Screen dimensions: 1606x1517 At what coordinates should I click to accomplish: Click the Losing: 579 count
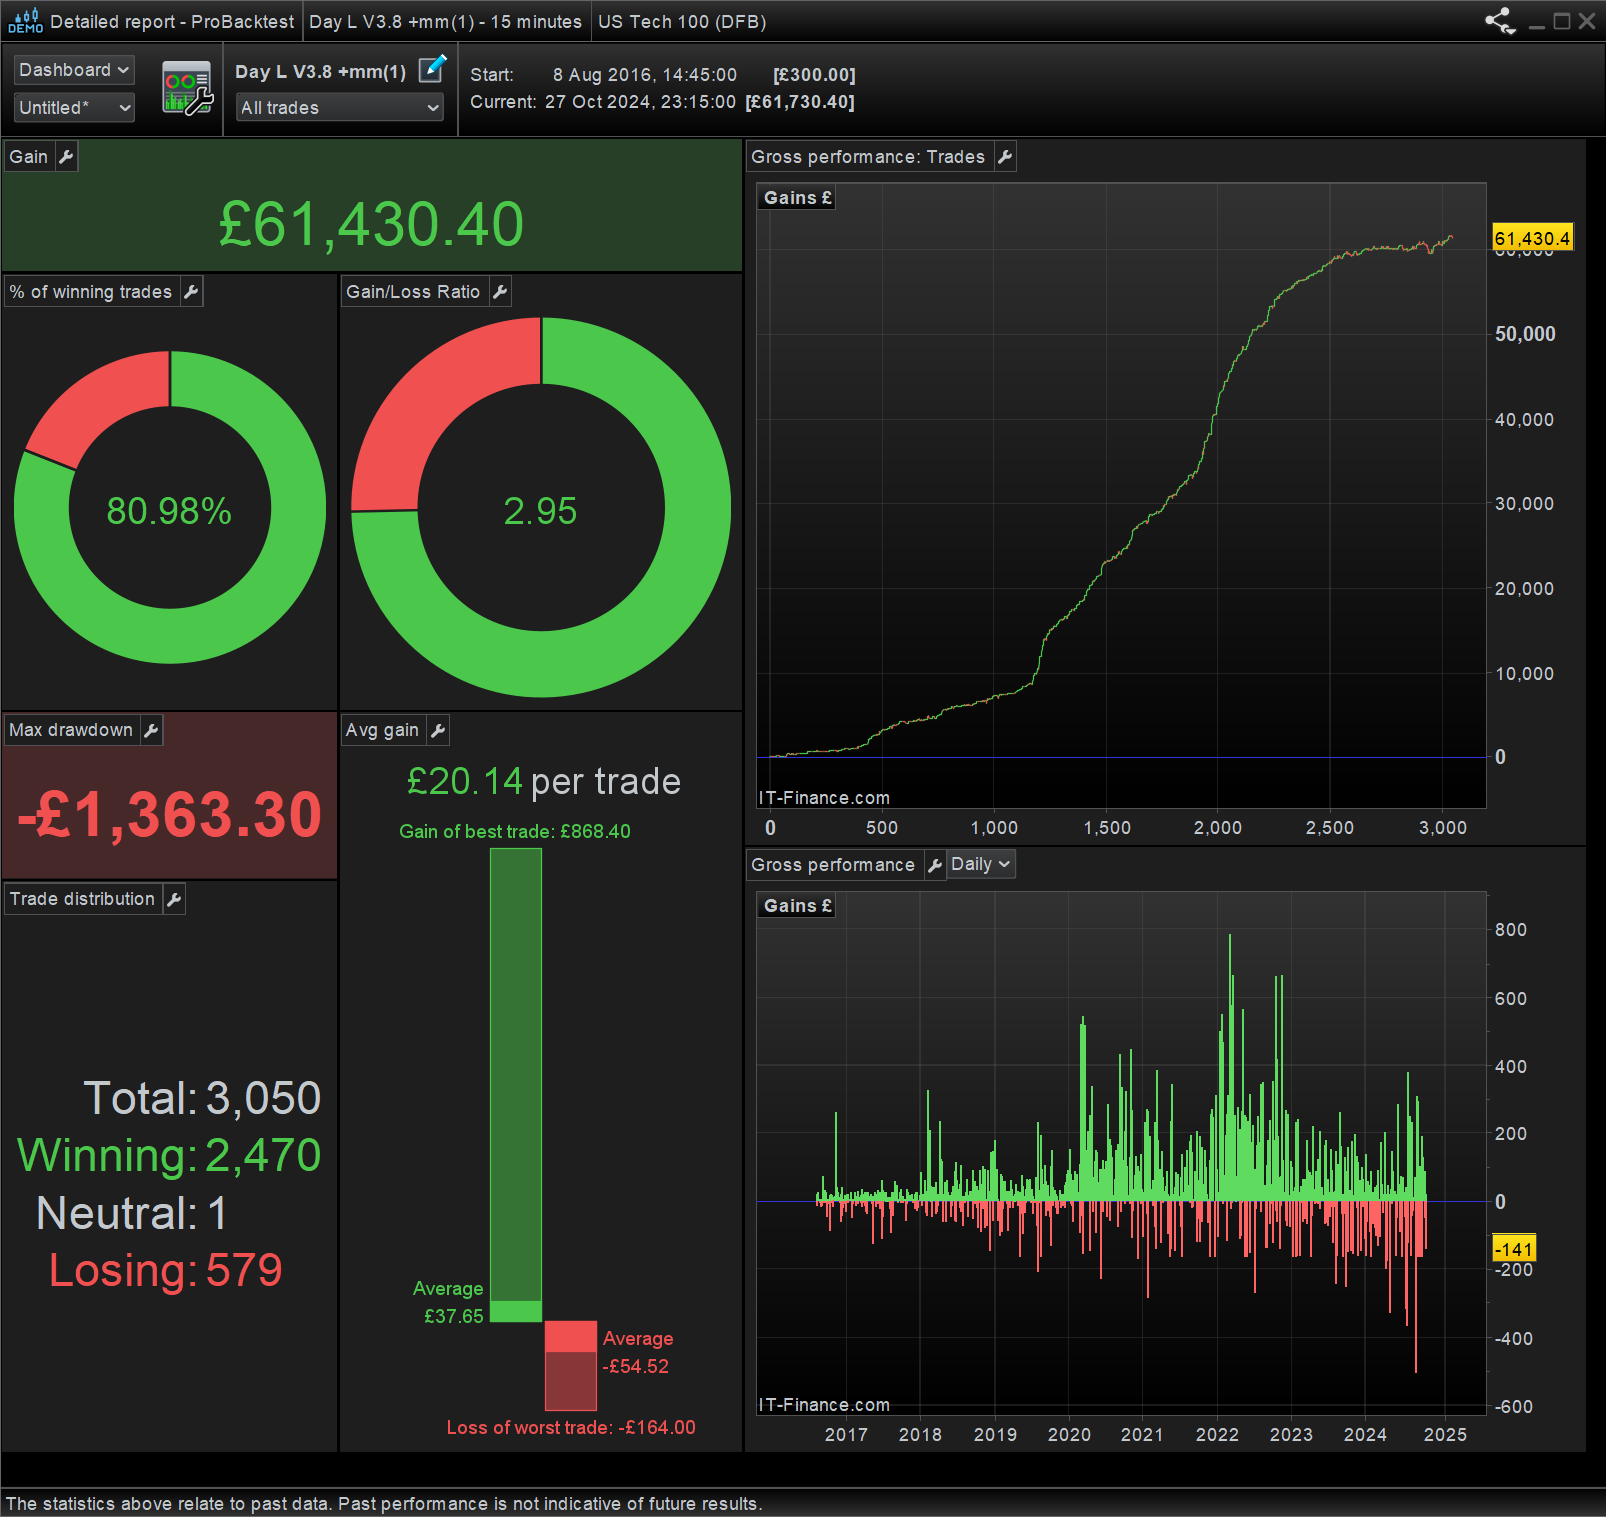click(166, 1271)
